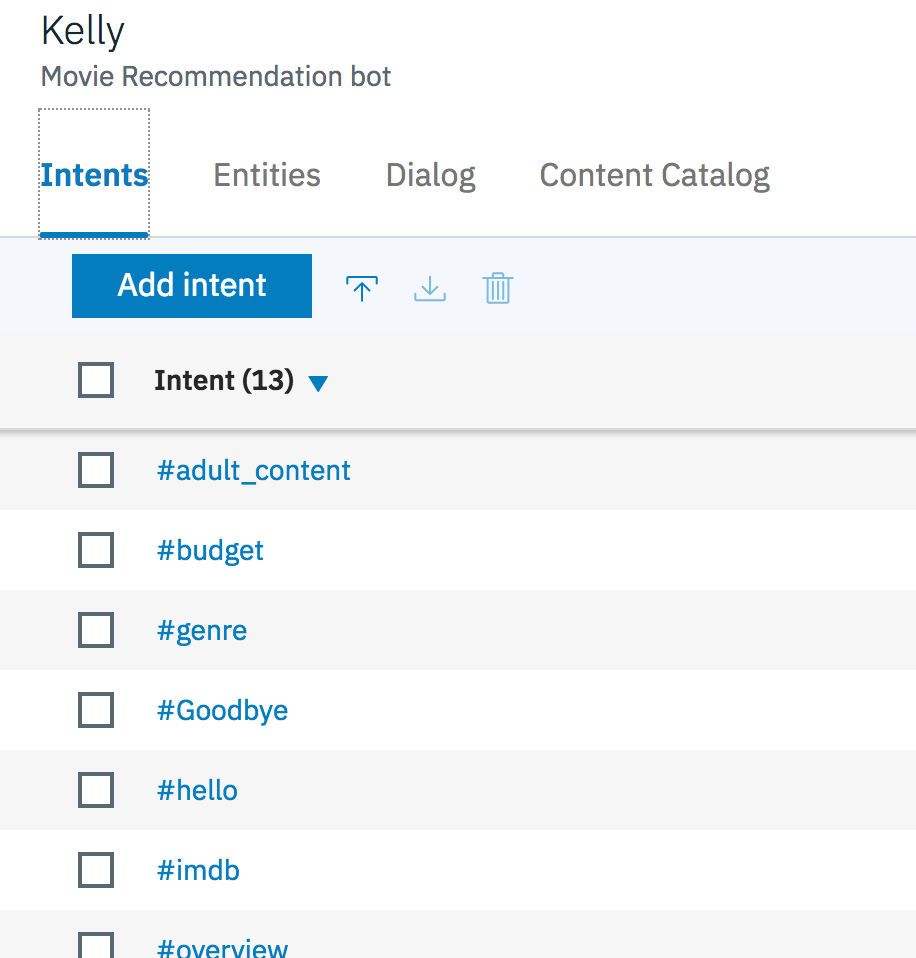Image resolution: width=916 pixels, height=958 pixels.
Task: Open the Content Catalog tab
Action: pos(654,175)
